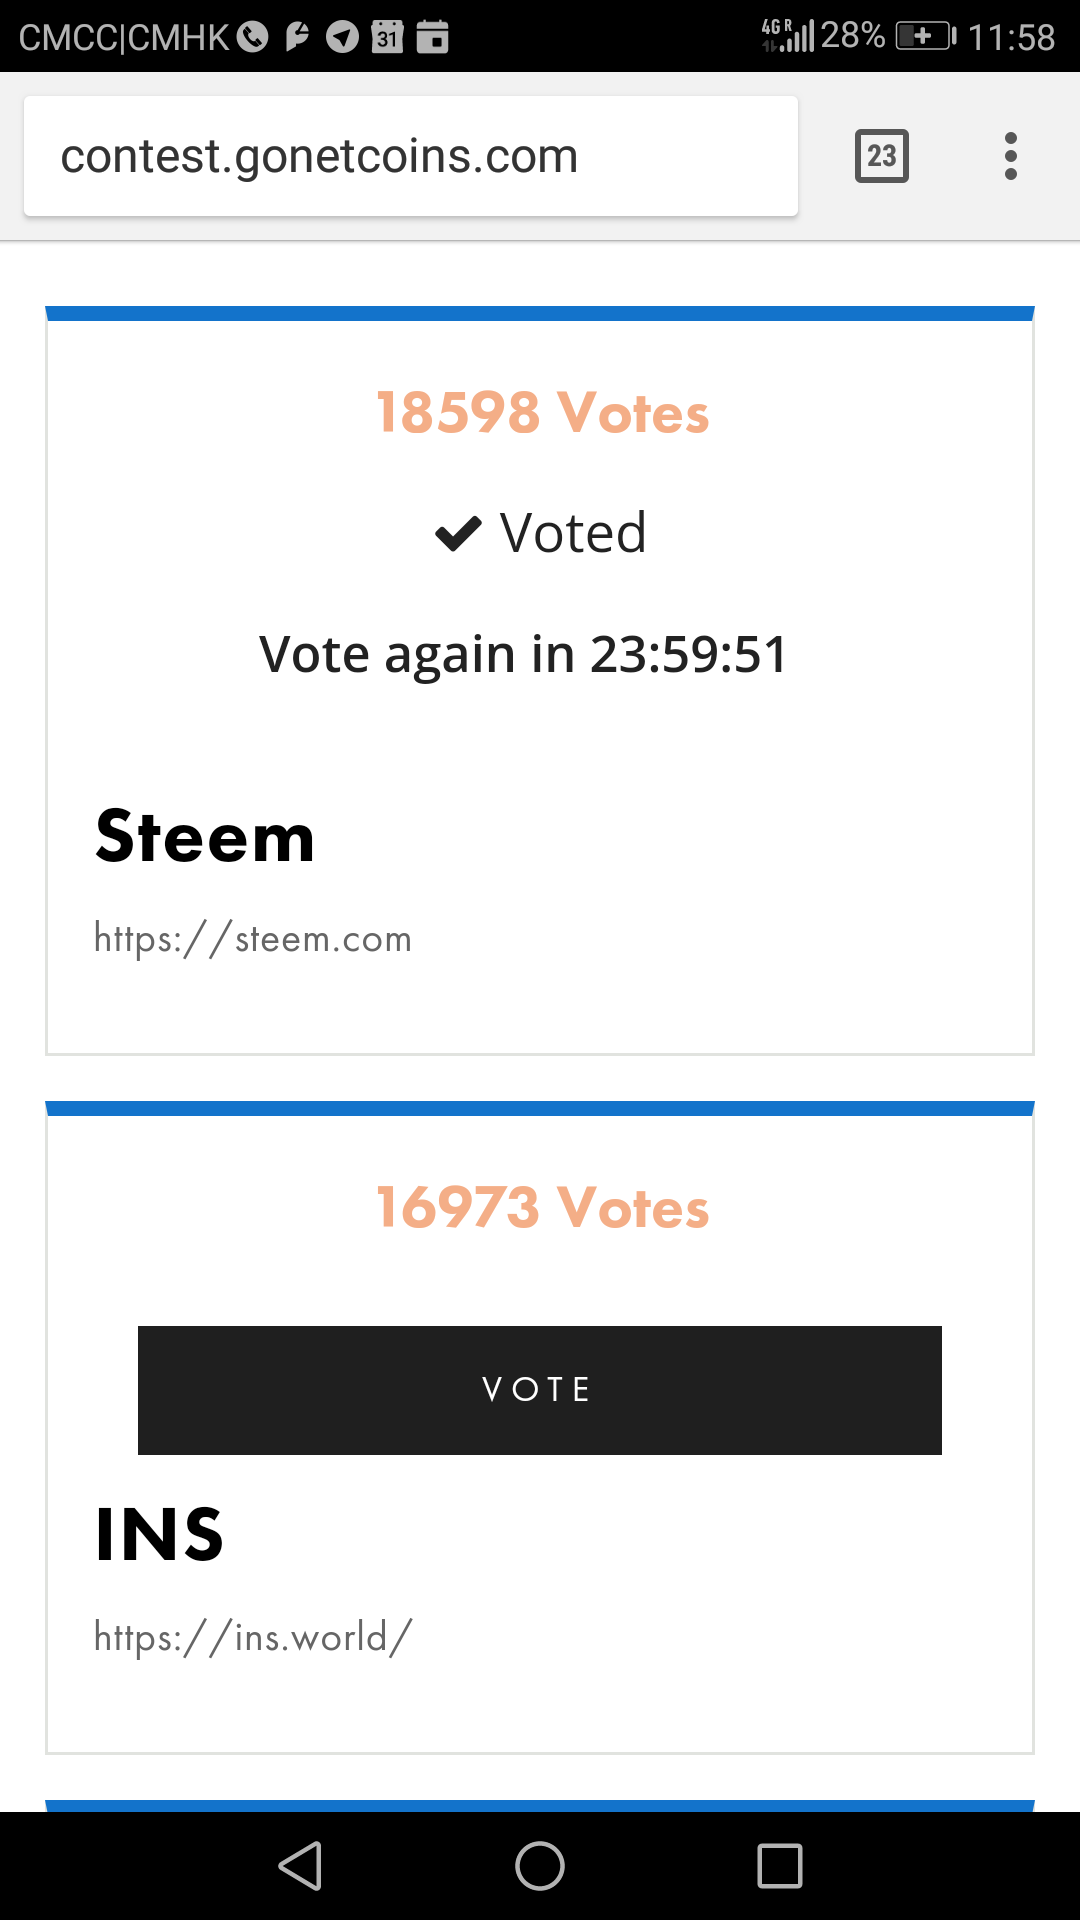Click the VOTE button for INS
This screenshot has height=1920, width=1080.
point(540,1390)
